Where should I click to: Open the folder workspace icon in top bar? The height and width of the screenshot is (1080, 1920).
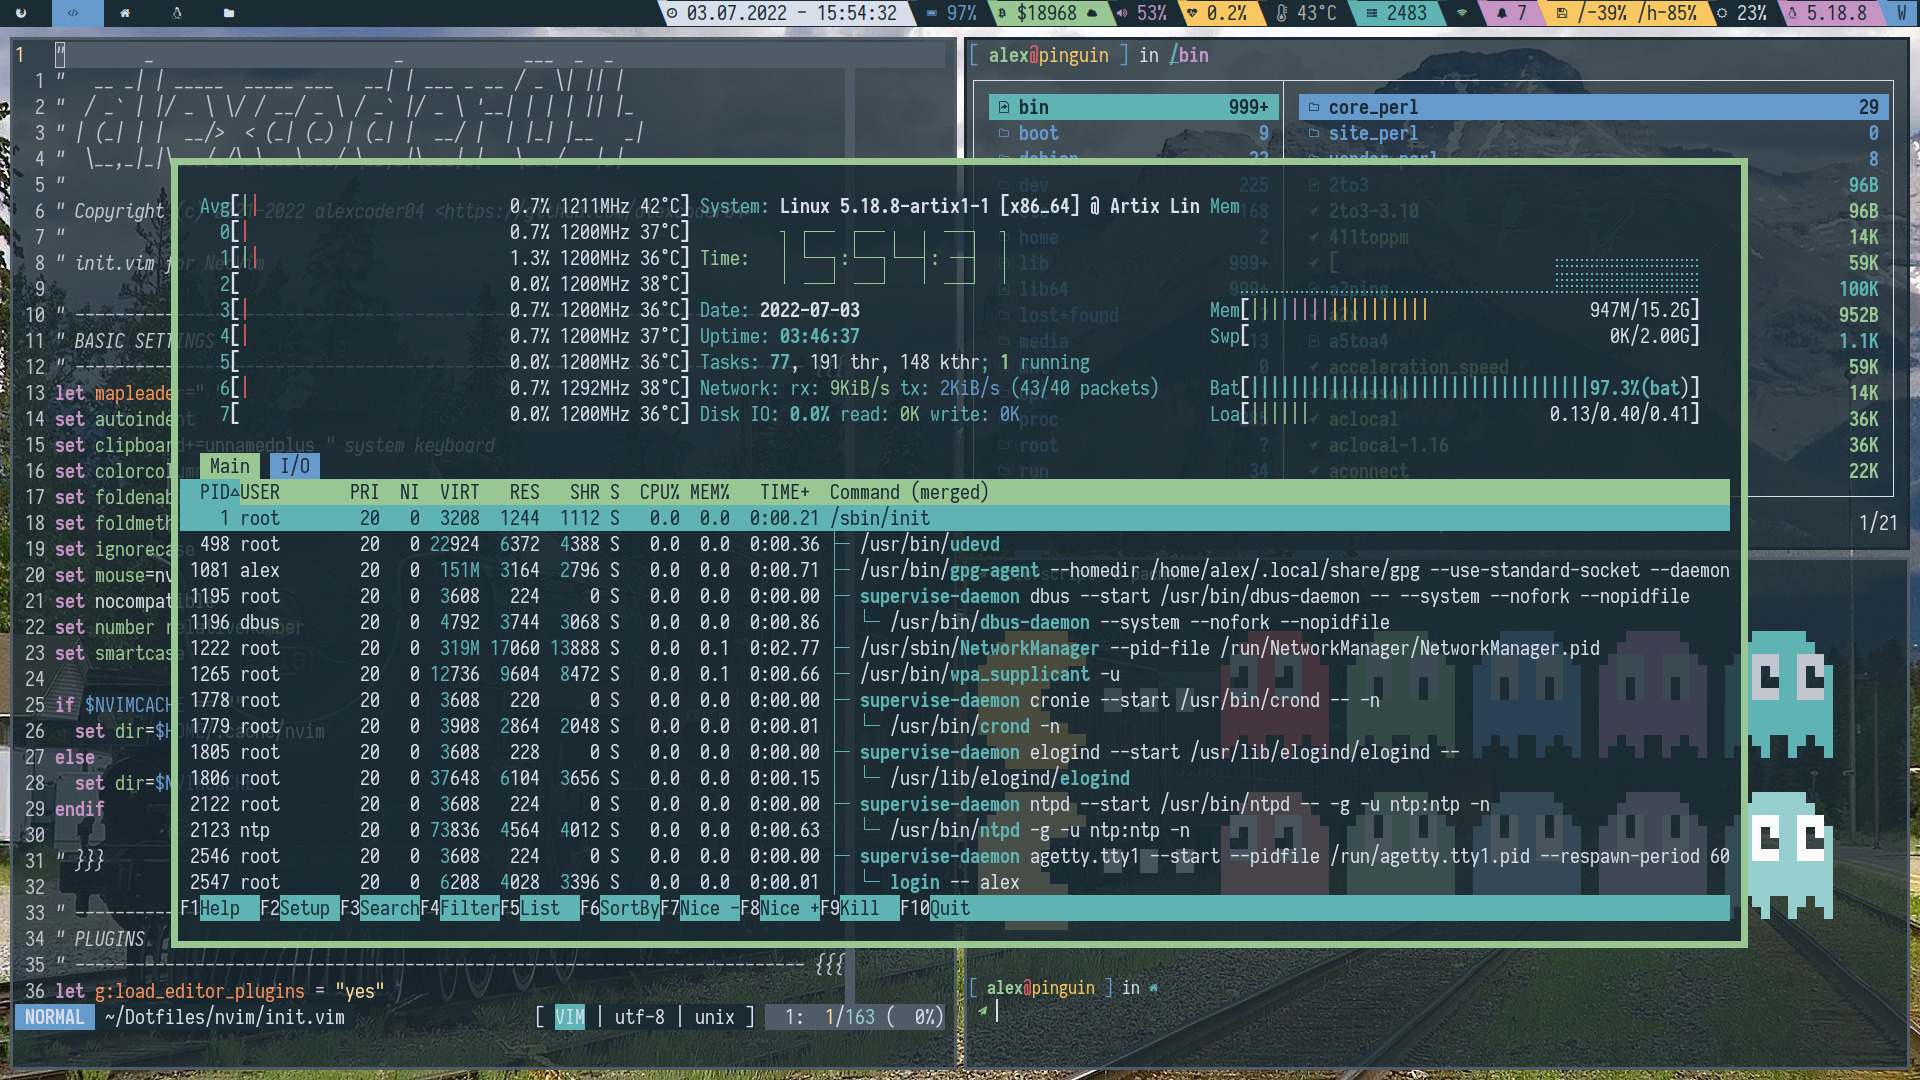click(229, 13)
